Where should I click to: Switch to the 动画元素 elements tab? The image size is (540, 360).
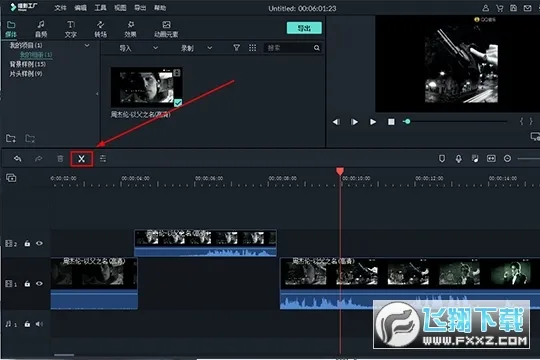(x=166, y=29)
